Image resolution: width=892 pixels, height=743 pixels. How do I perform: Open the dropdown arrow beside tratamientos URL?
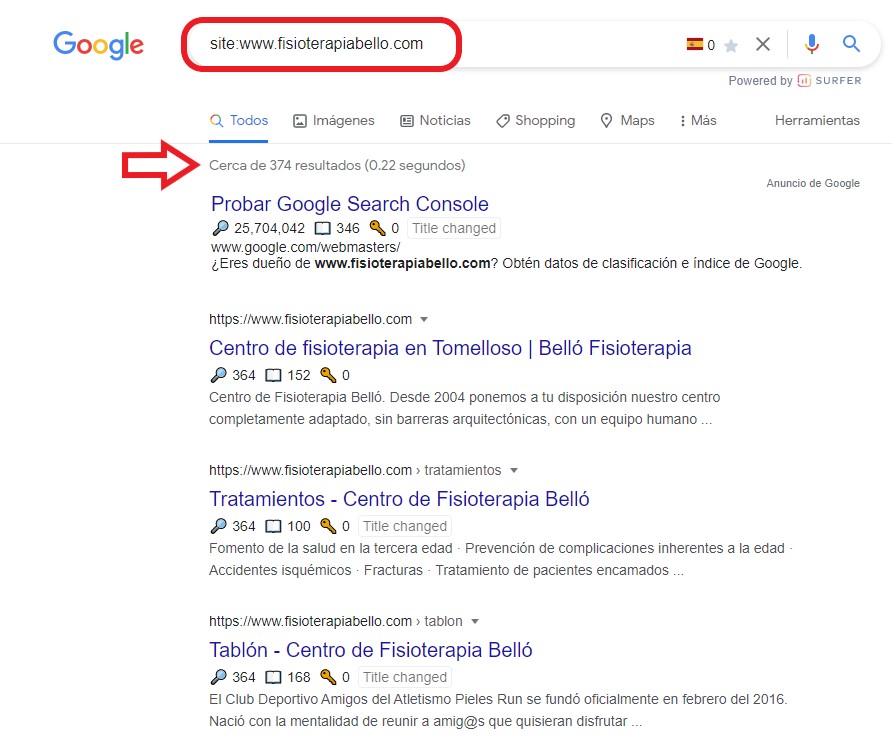pyautogui.click(x=514, y=470)
